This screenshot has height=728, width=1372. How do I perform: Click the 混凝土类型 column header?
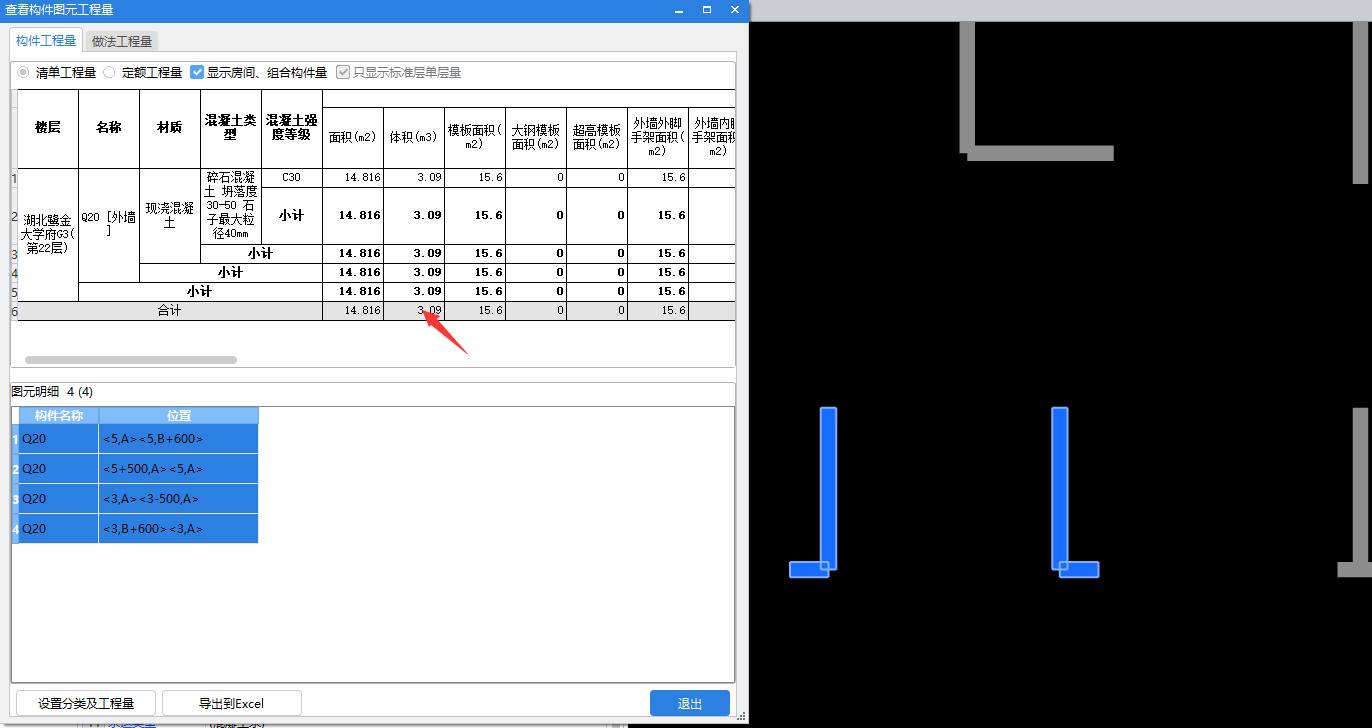coord(231,128)
